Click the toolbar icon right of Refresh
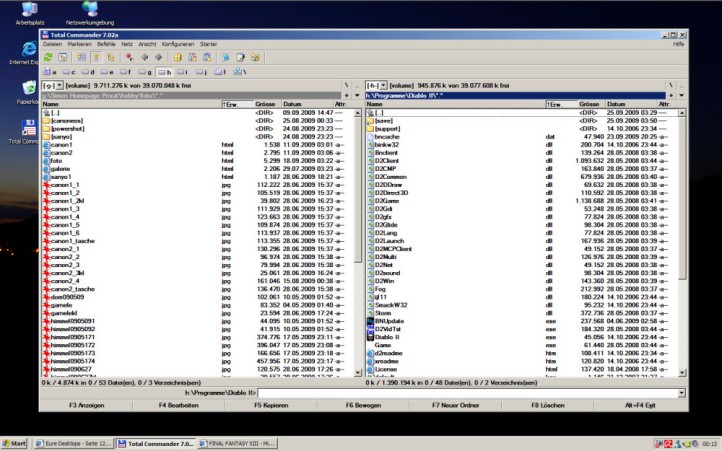 coord(63,57)
